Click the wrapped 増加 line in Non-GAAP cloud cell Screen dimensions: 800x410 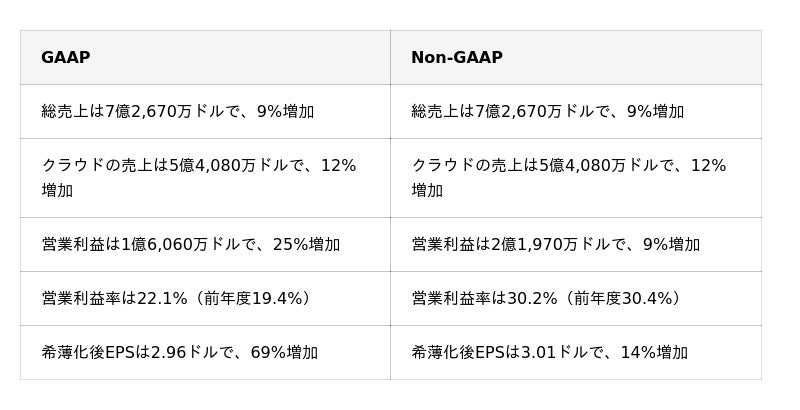tap(427, 190)
